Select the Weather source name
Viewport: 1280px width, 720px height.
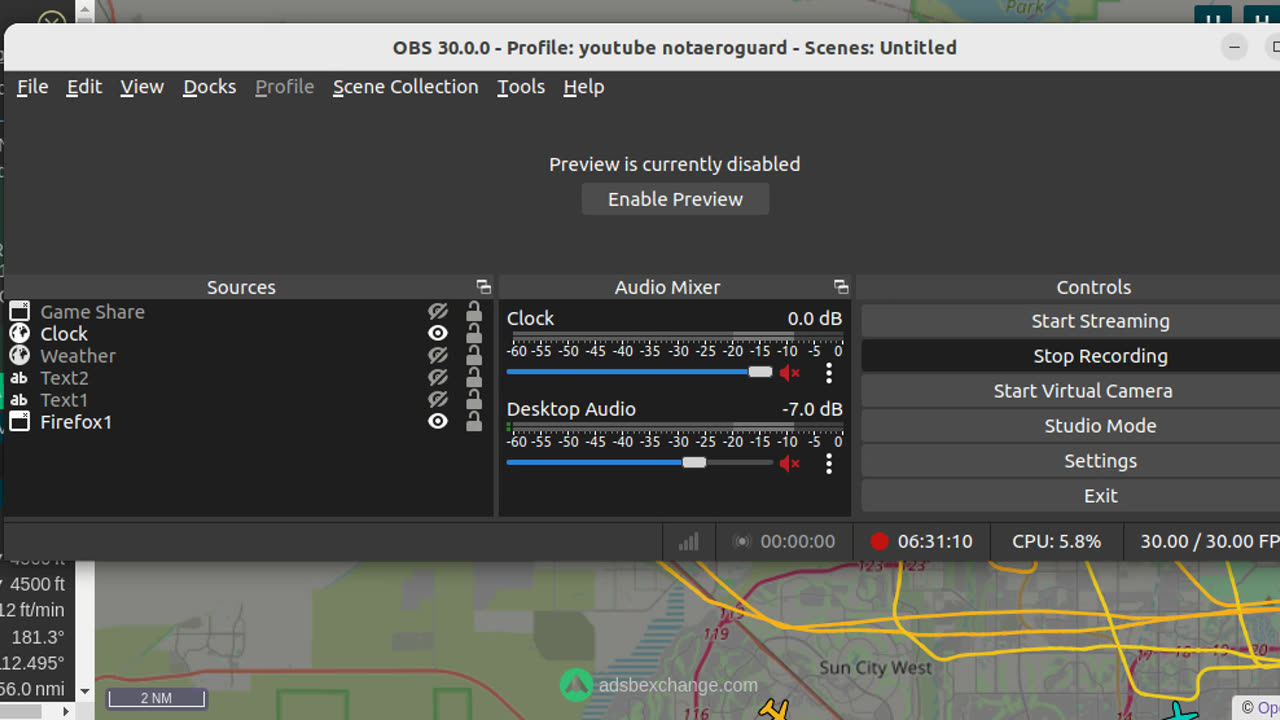click(78, 356)
